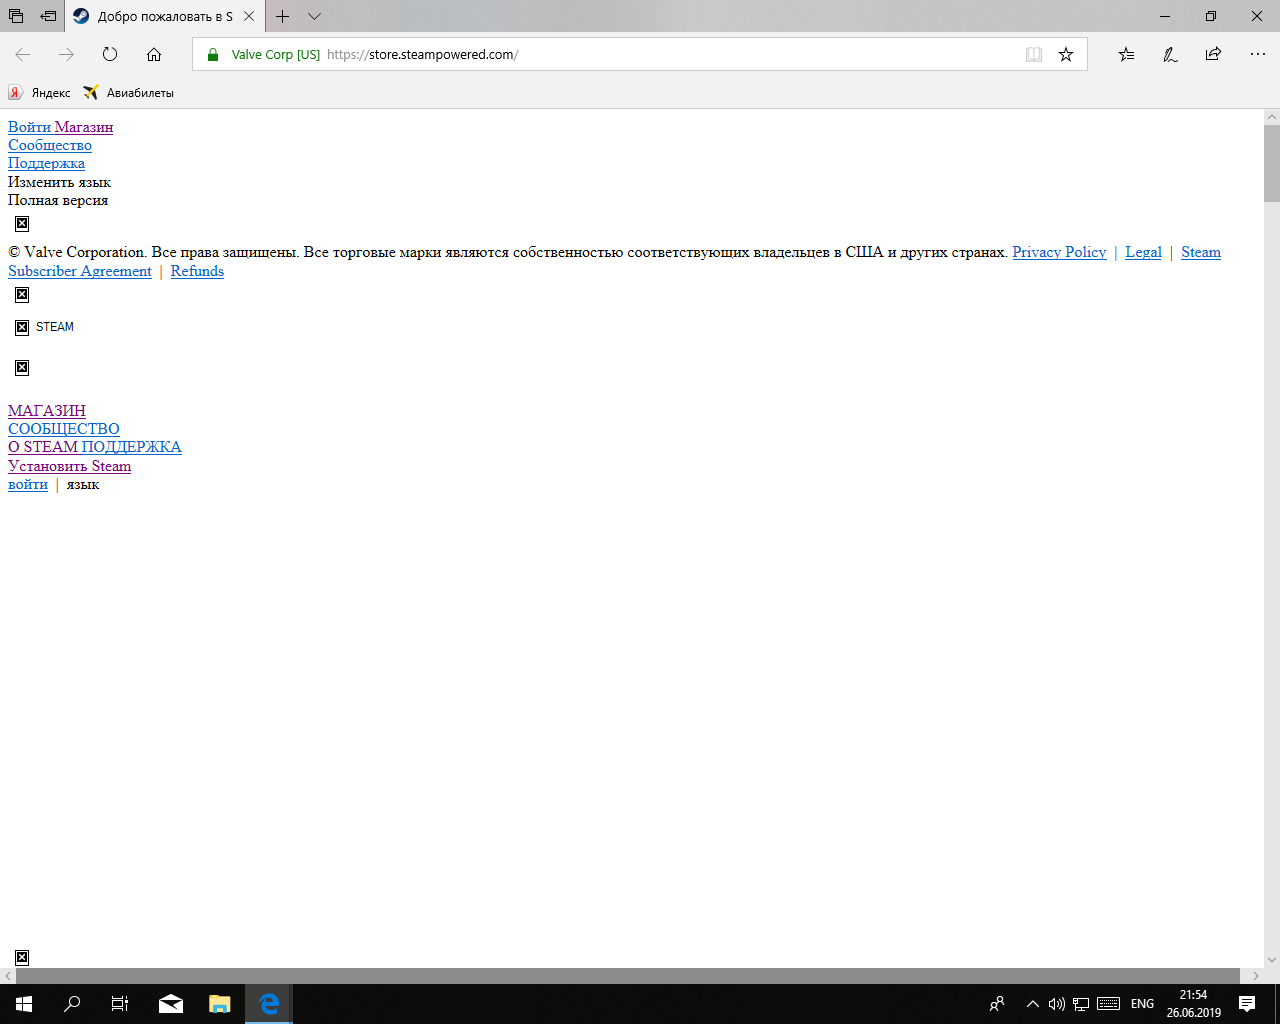This screenshot has width=1280, height=1024.
Task: Open the язык language selector
Action: [83, 485]
